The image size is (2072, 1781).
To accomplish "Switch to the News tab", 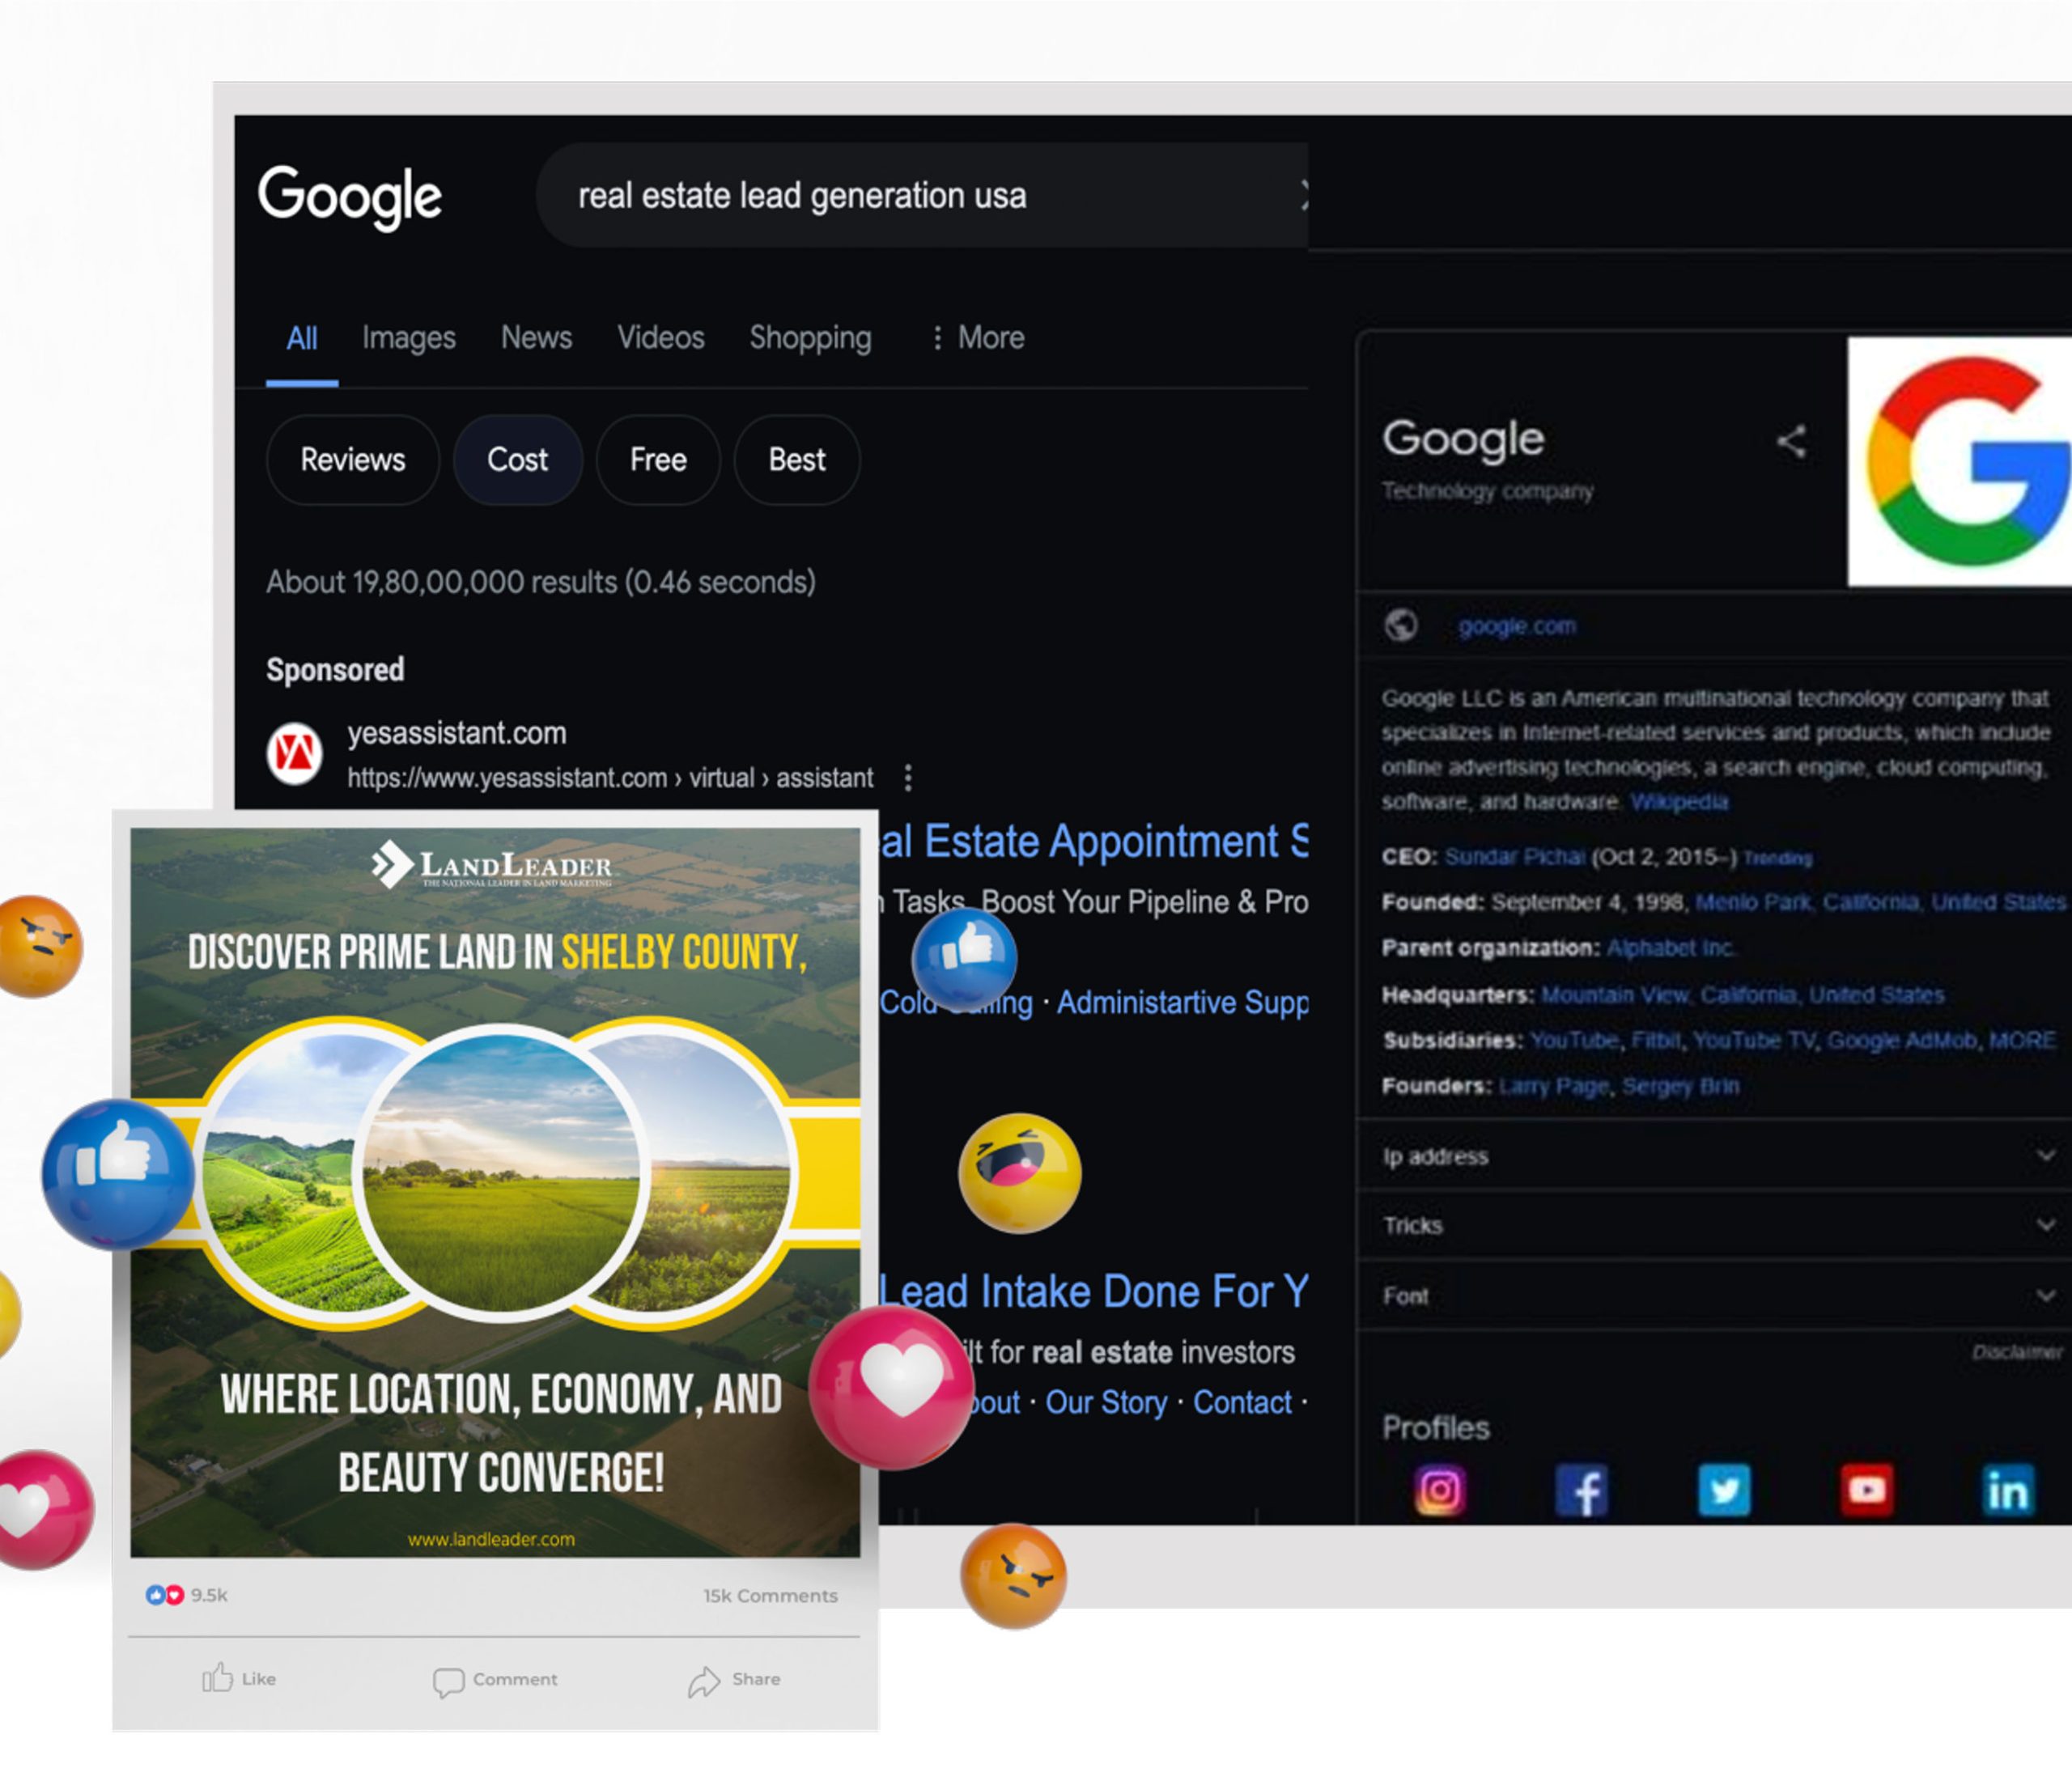I will (536, 338).
